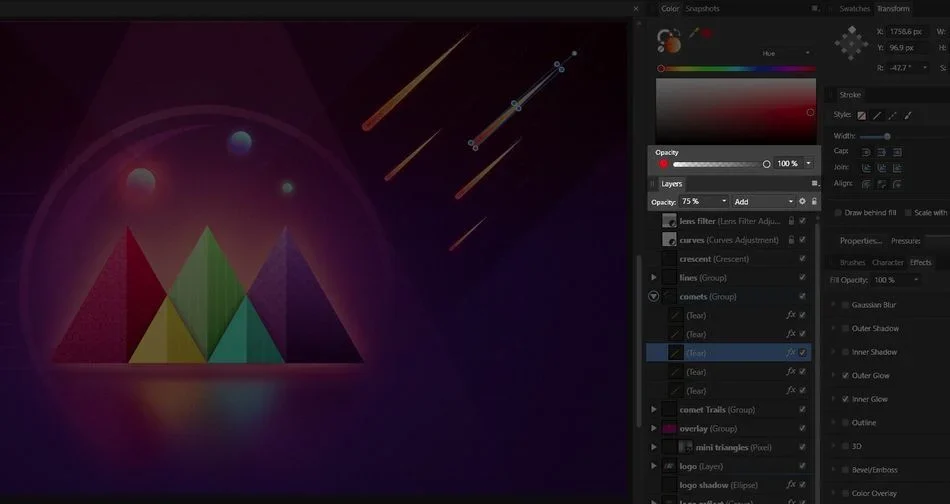
Task: Click the X position input field
Action: 908,32
